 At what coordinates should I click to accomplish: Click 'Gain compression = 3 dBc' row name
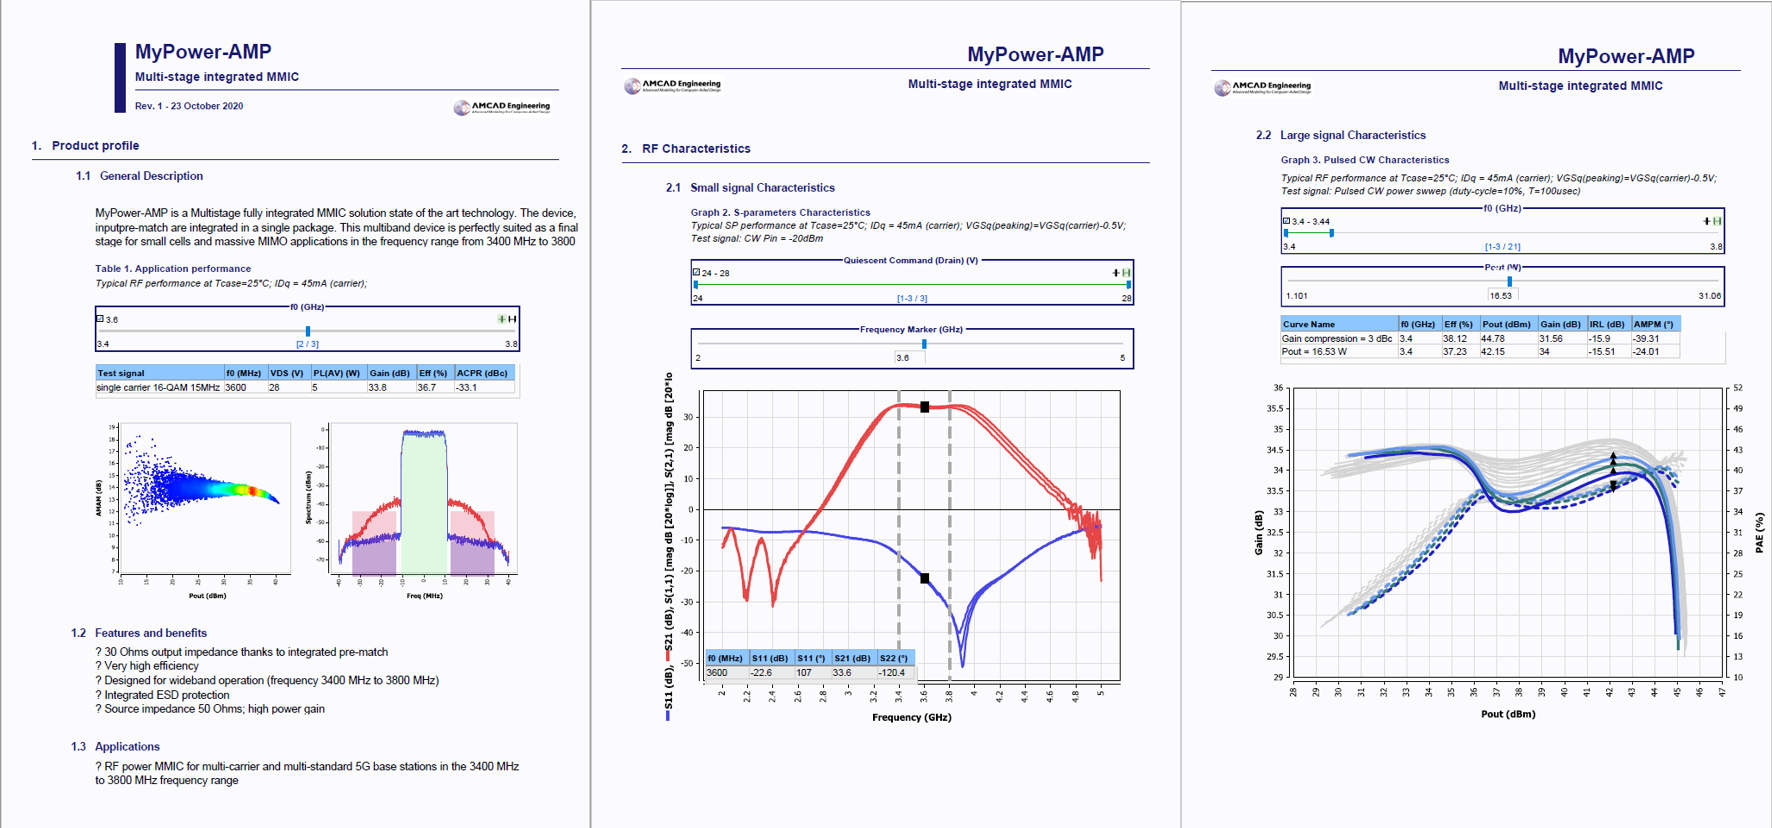(x=1339, y=338)
